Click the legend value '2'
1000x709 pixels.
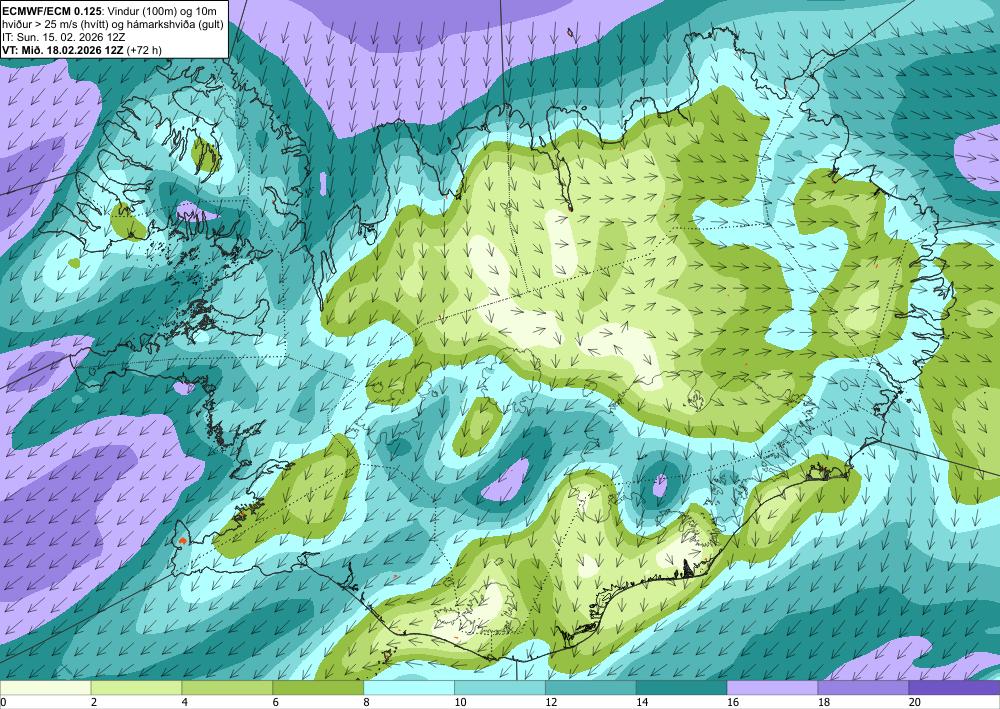(94, 702)
